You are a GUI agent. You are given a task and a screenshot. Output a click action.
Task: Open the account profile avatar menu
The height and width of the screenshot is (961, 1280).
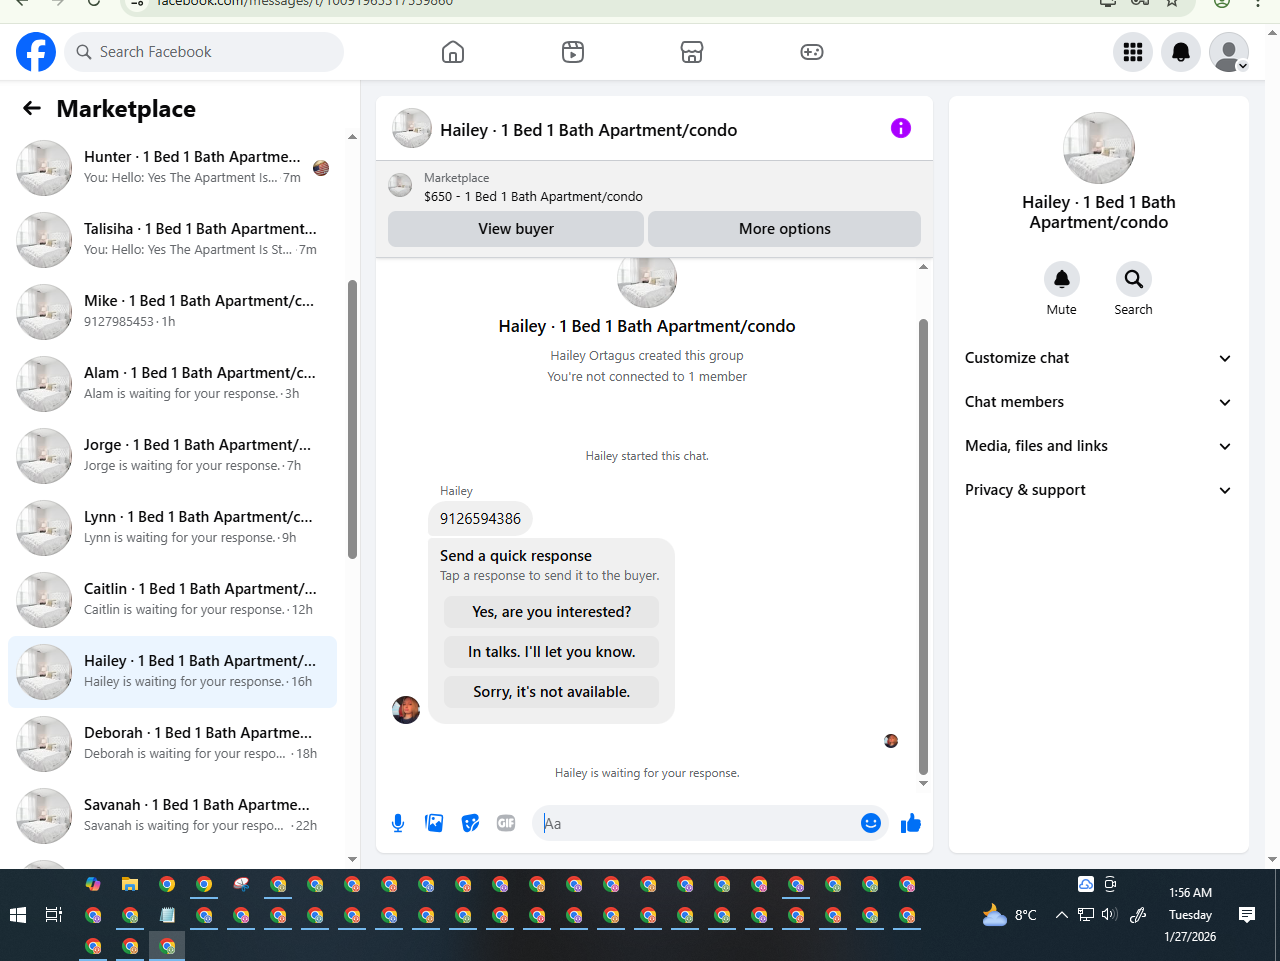tap(1229, 52)
